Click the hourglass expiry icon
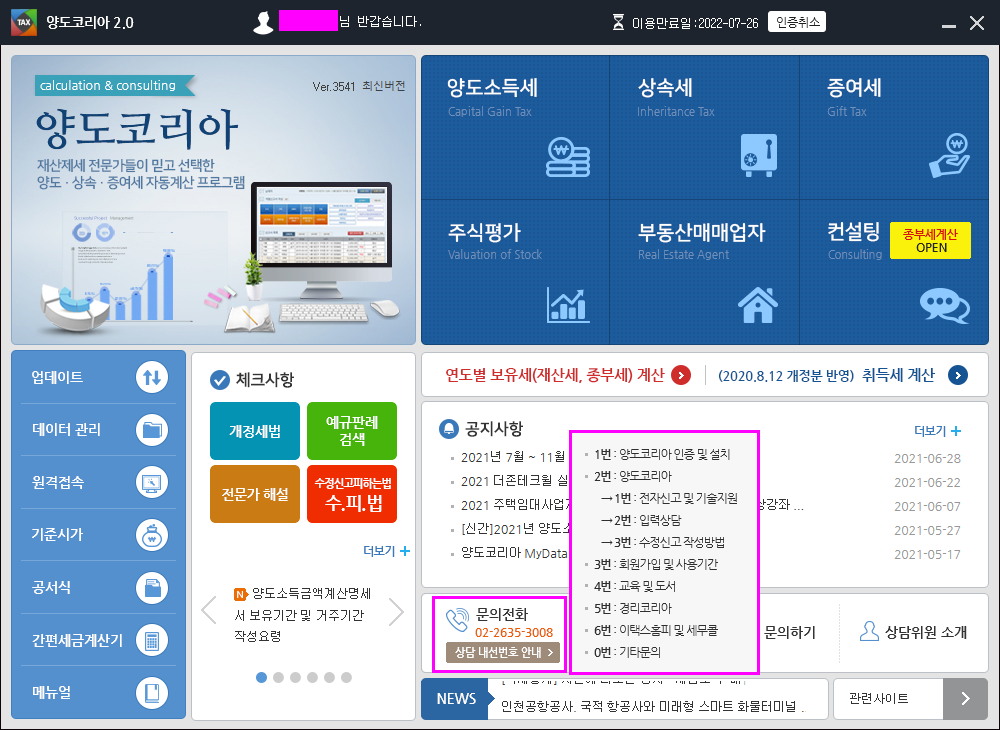This screenshot has width=1000, height=730. tap(618, 23)
